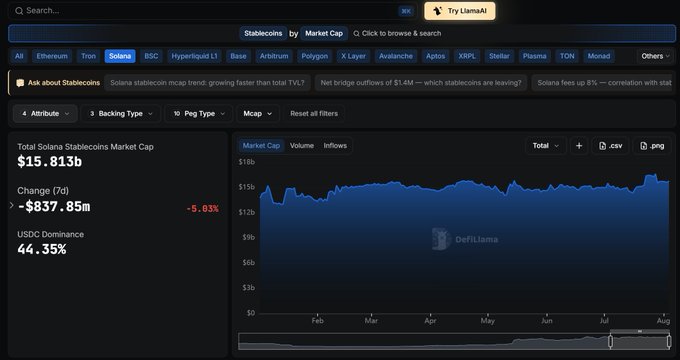This screenshot has height=360, width=680.
Task: Click the range slider top drag bar
Action: 640,331
